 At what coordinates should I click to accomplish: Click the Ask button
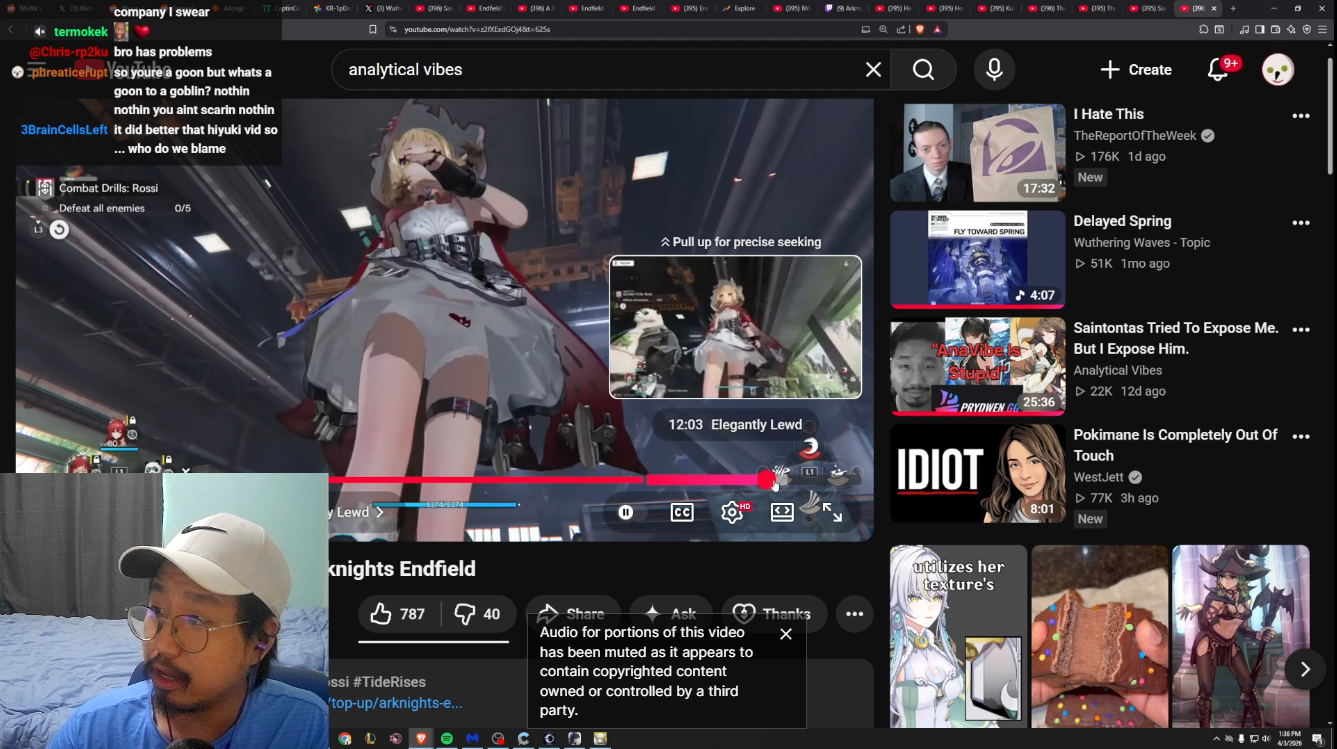671,614
